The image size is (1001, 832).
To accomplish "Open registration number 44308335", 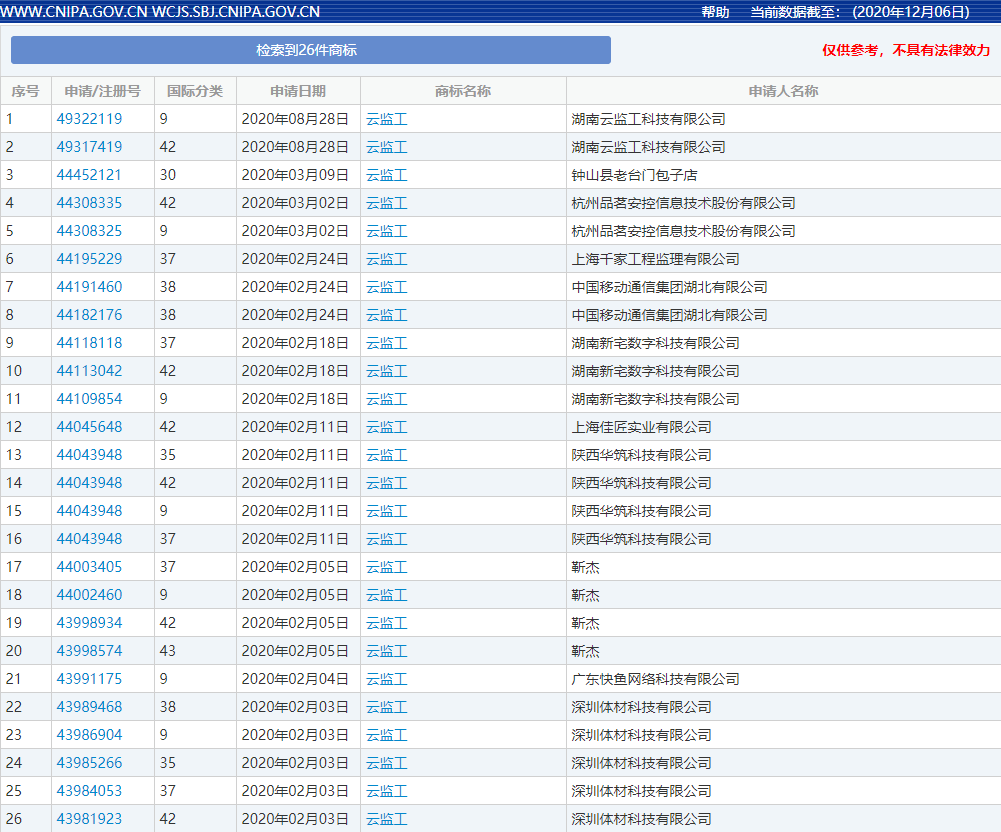I will pyautogui.click(x=89, y=203).
